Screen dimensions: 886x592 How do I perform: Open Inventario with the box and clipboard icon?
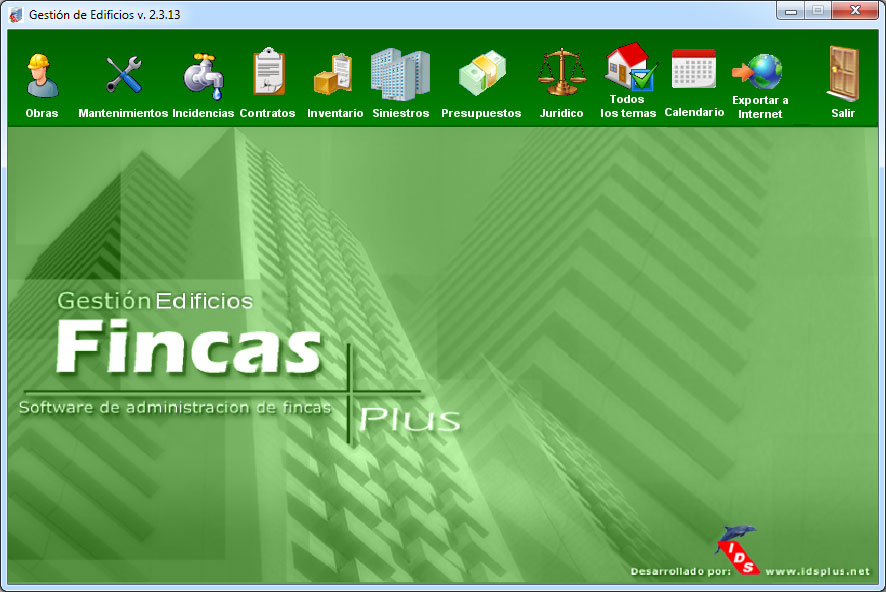333,74
